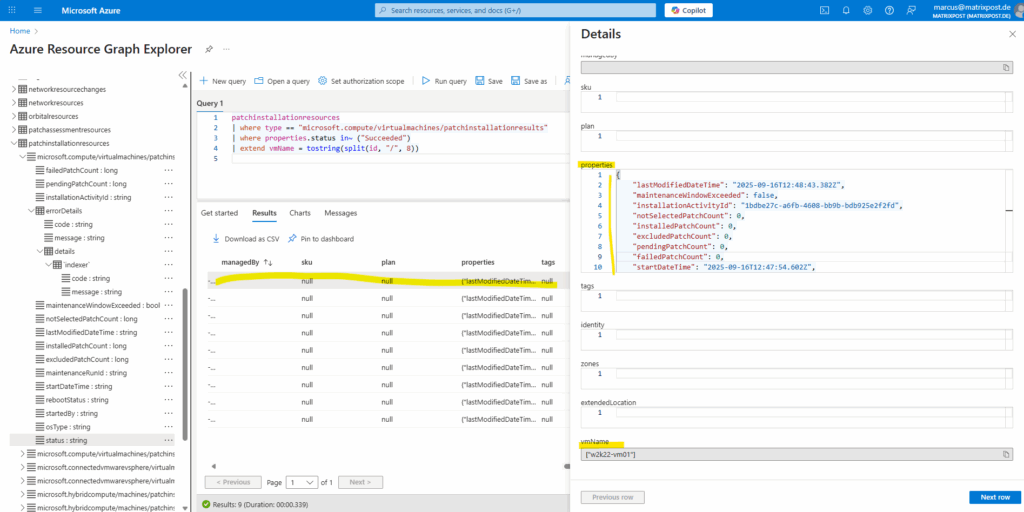This screenshot has height=512, width=1024.
Task: Expand the orbitalresources table
Action: [14, 116]
